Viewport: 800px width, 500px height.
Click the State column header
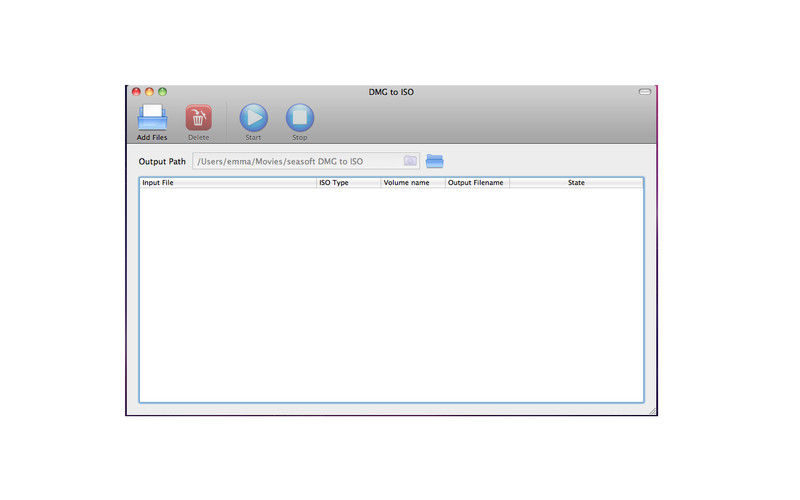point(576,183)
